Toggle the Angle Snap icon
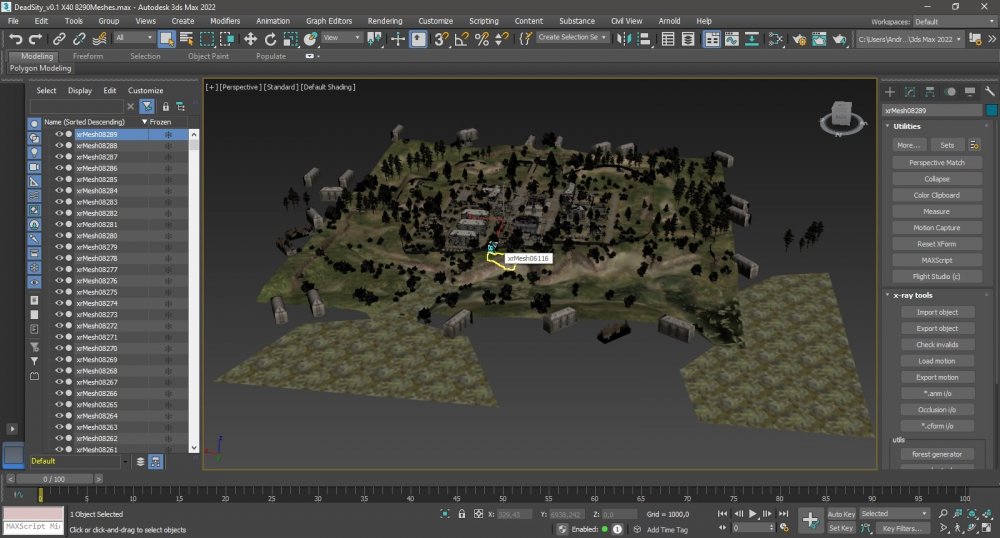 tap(461, 38)
